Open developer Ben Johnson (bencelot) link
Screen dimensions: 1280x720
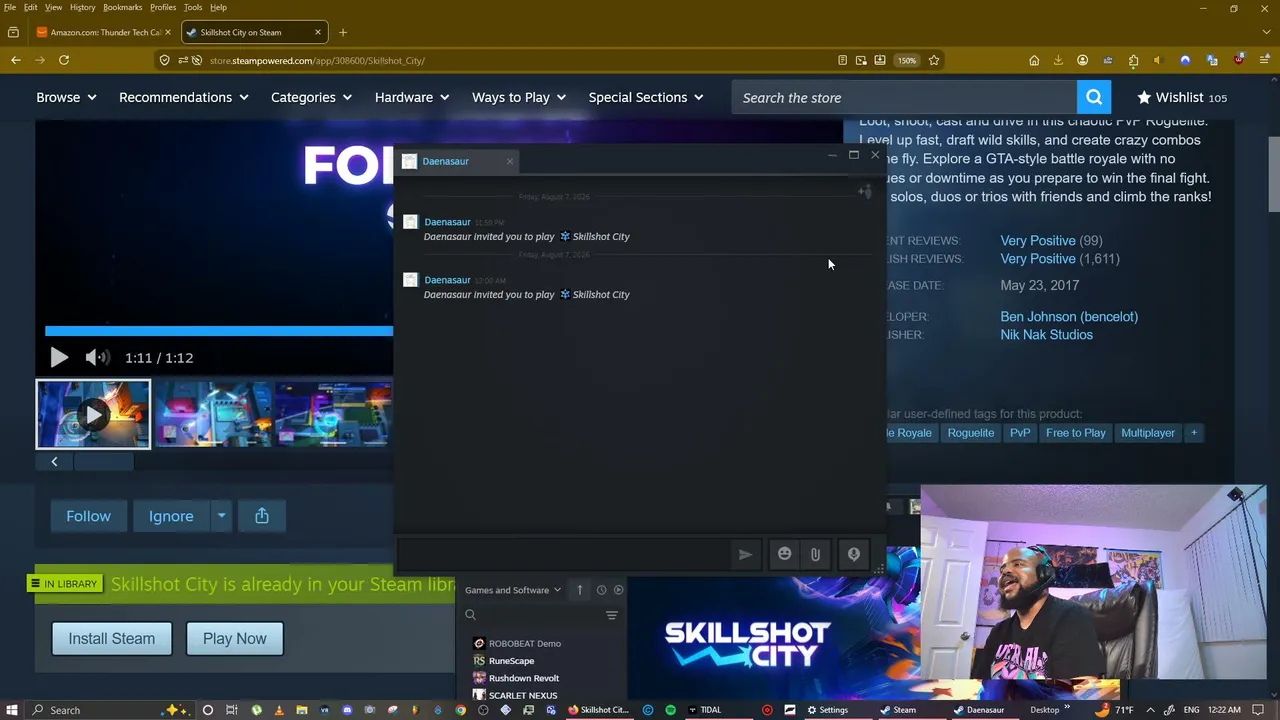1069,316
